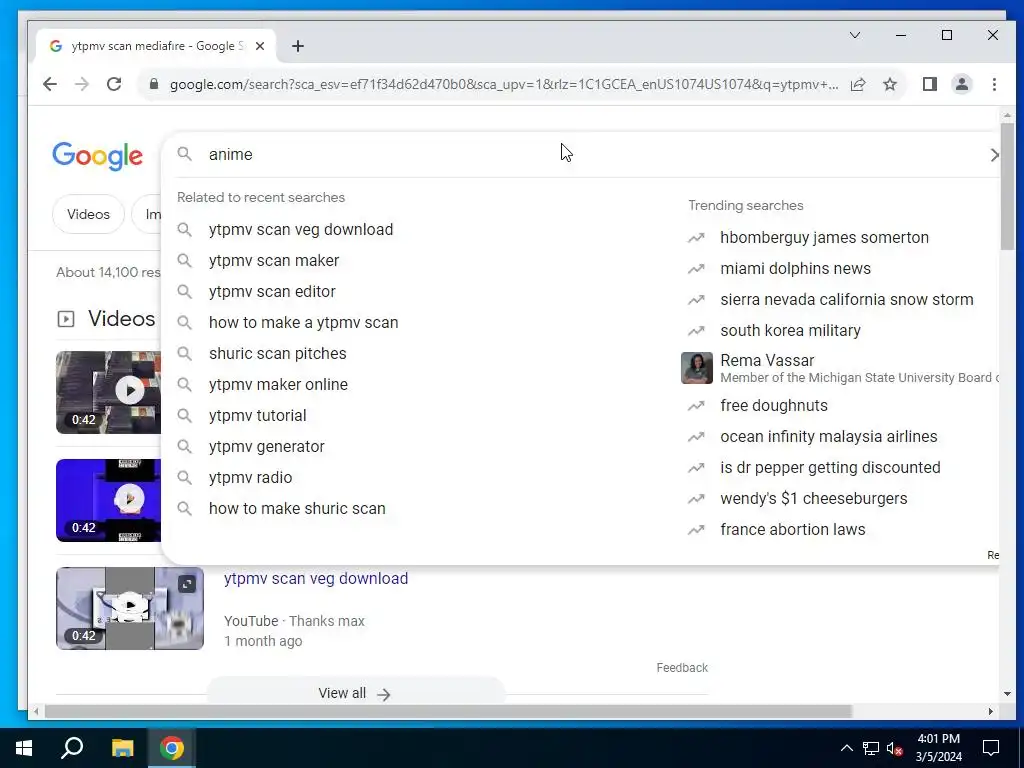1024x768 pixels.
Task: Choose how to make shuric scan suggestion
Action: pos(297,509)
